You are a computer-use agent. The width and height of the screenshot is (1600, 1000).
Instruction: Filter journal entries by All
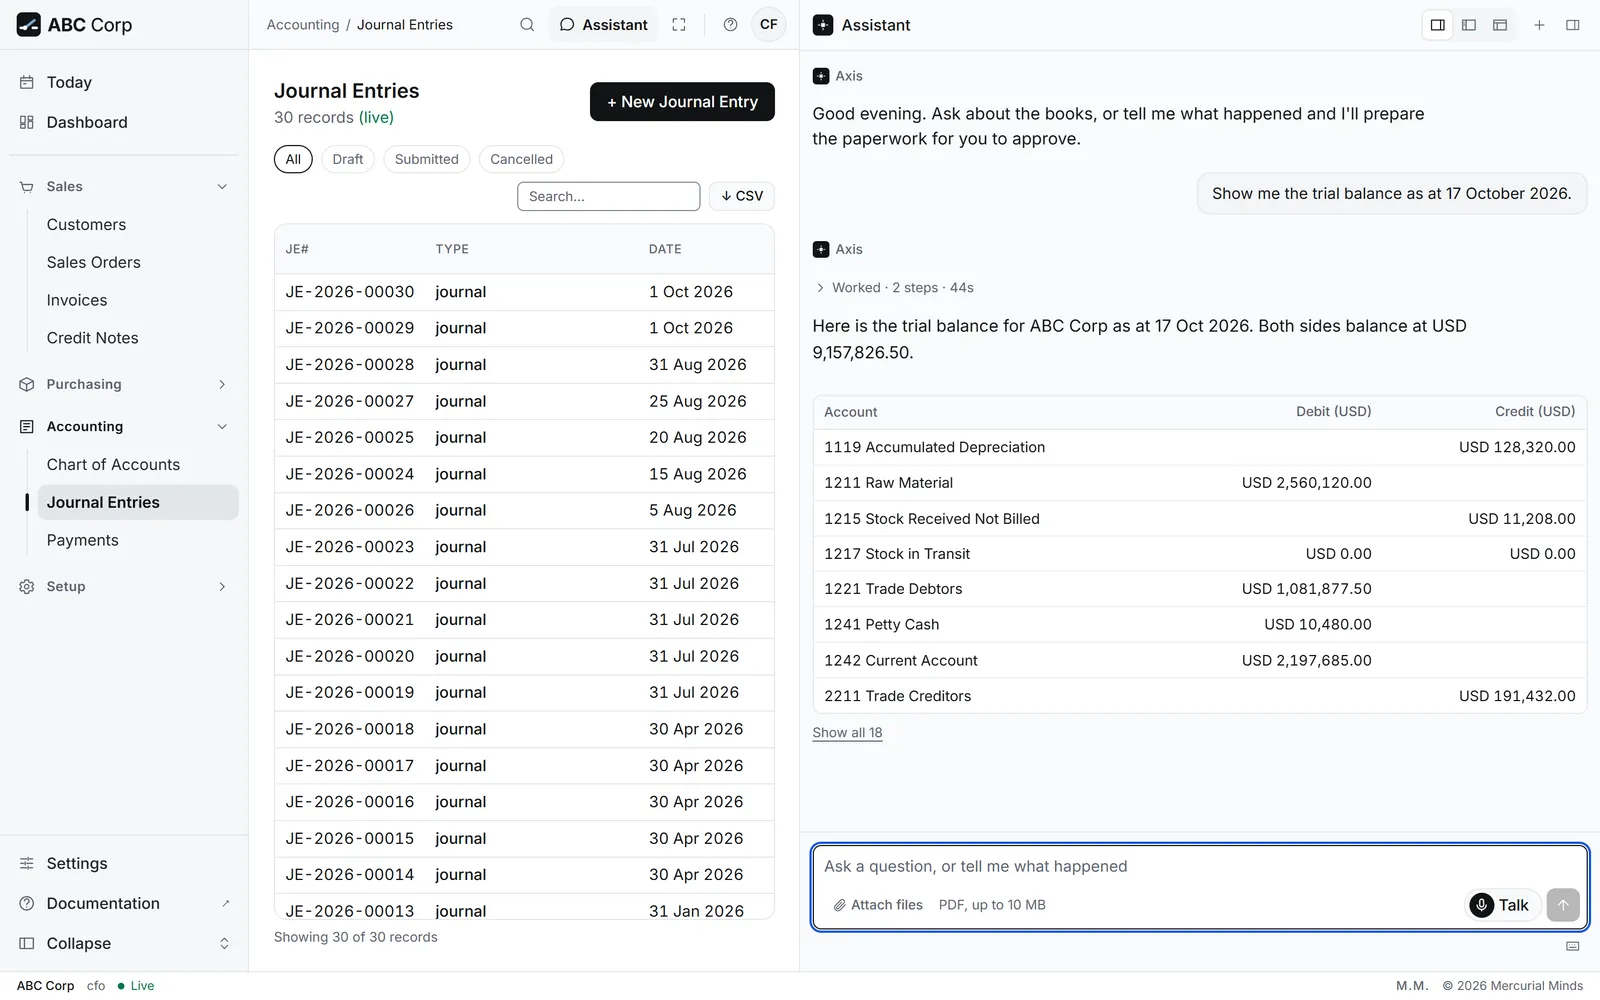(x=293, y=159)
